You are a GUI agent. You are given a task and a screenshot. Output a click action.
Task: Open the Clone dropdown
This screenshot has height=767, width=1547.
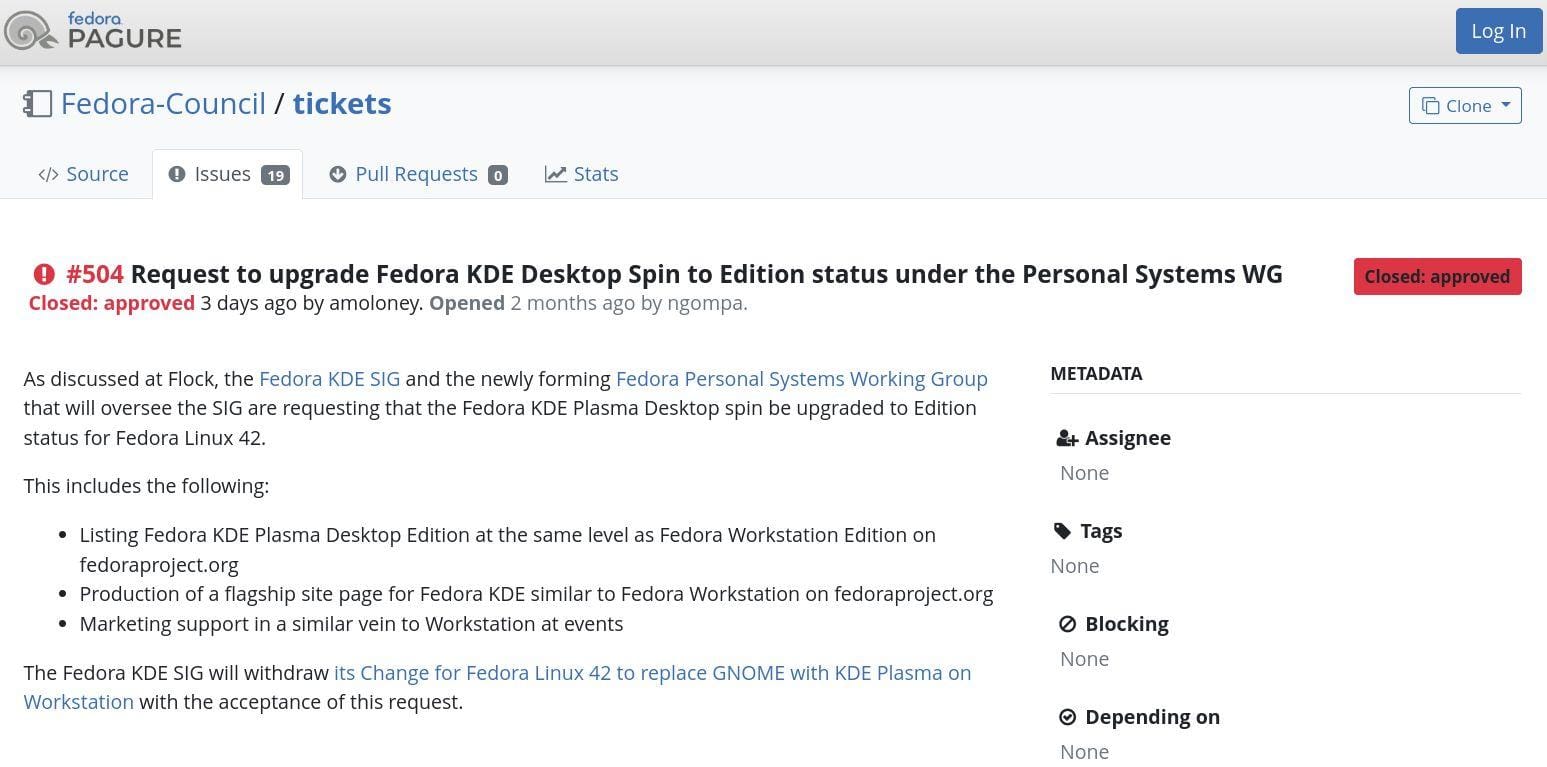[1464, 105]
